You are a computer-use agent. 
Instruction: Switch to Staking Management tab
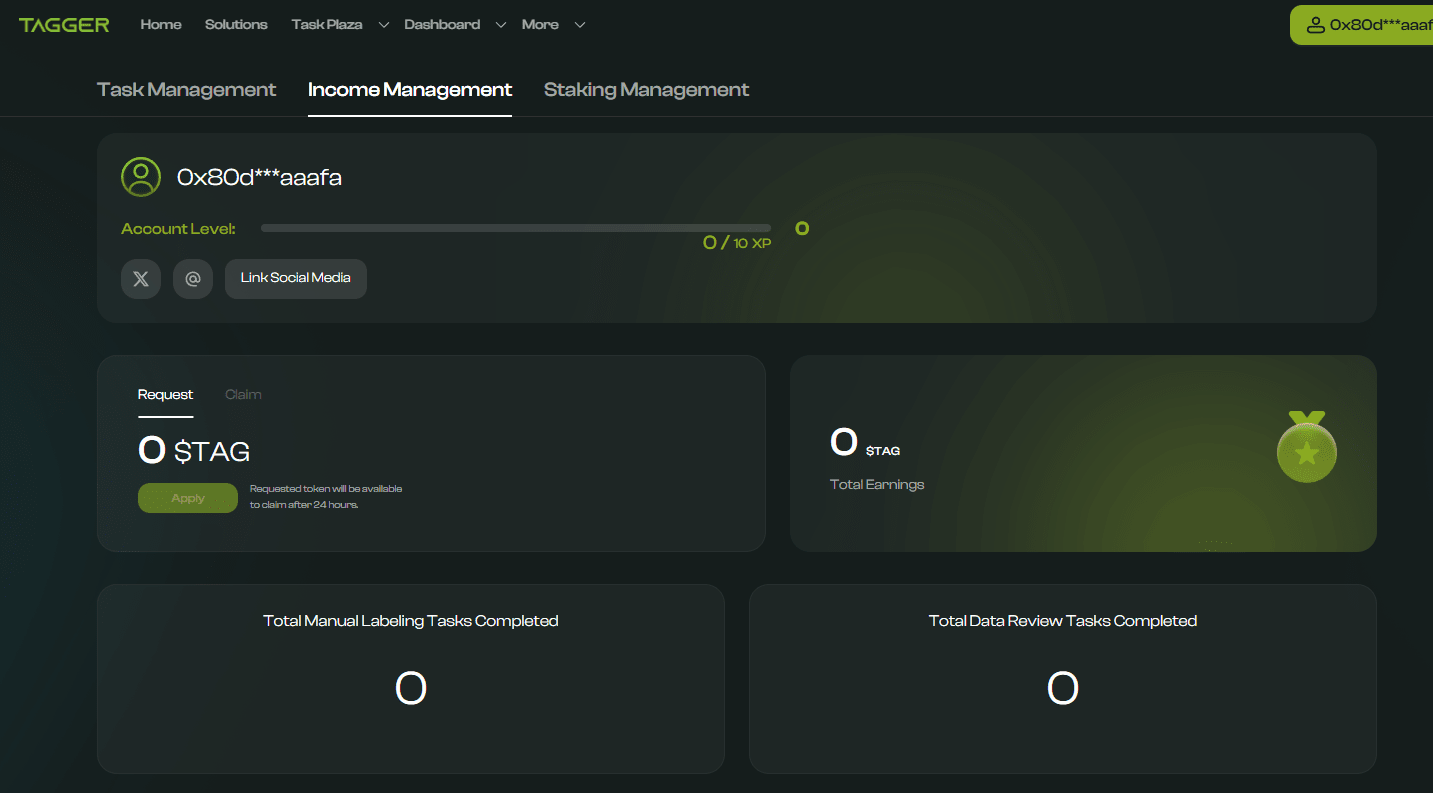click(x=646, y=90)
